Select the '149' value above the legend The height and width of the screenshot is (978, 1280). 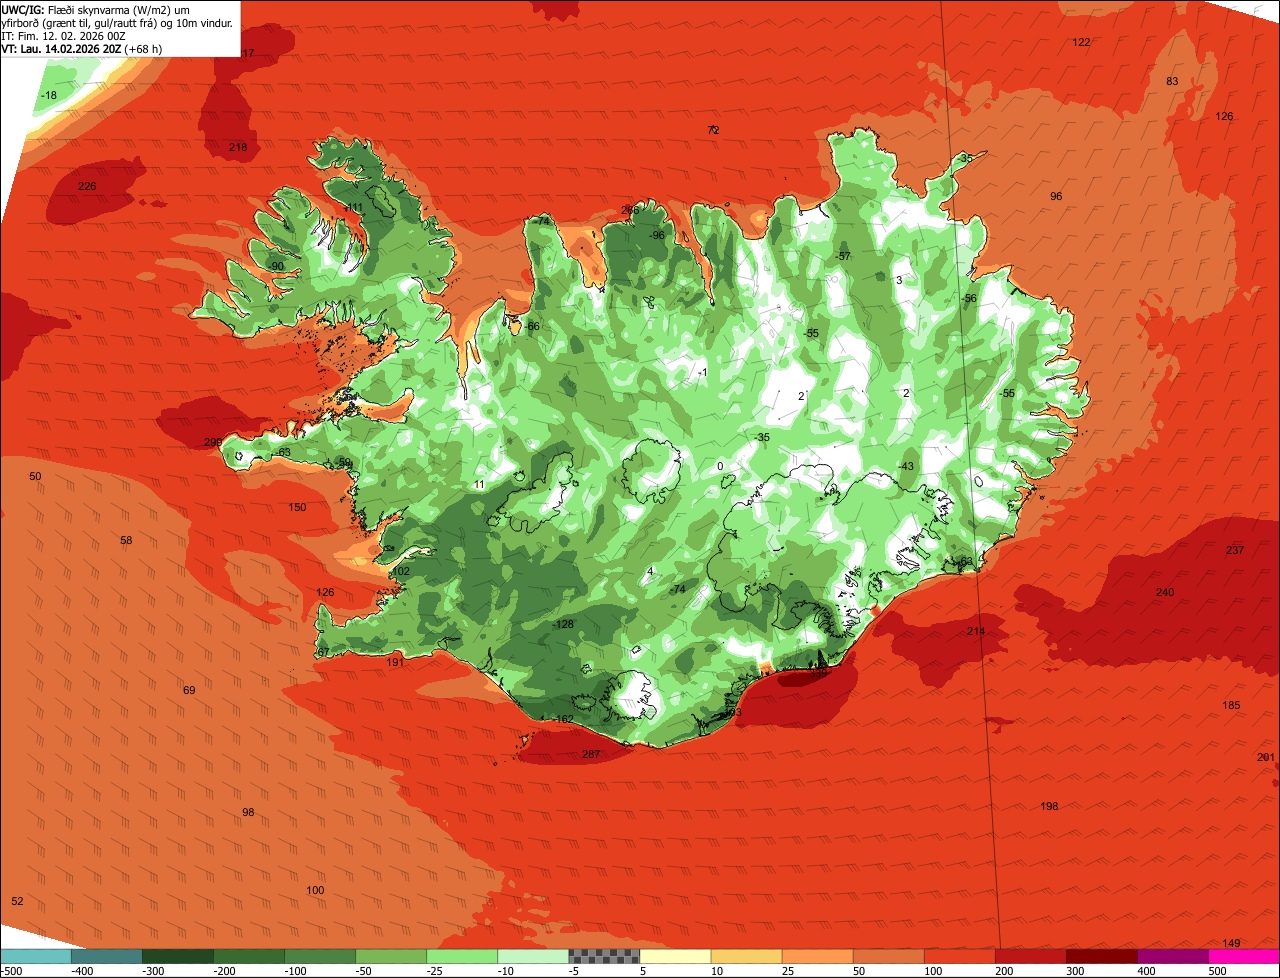[x=1231, y=943]
